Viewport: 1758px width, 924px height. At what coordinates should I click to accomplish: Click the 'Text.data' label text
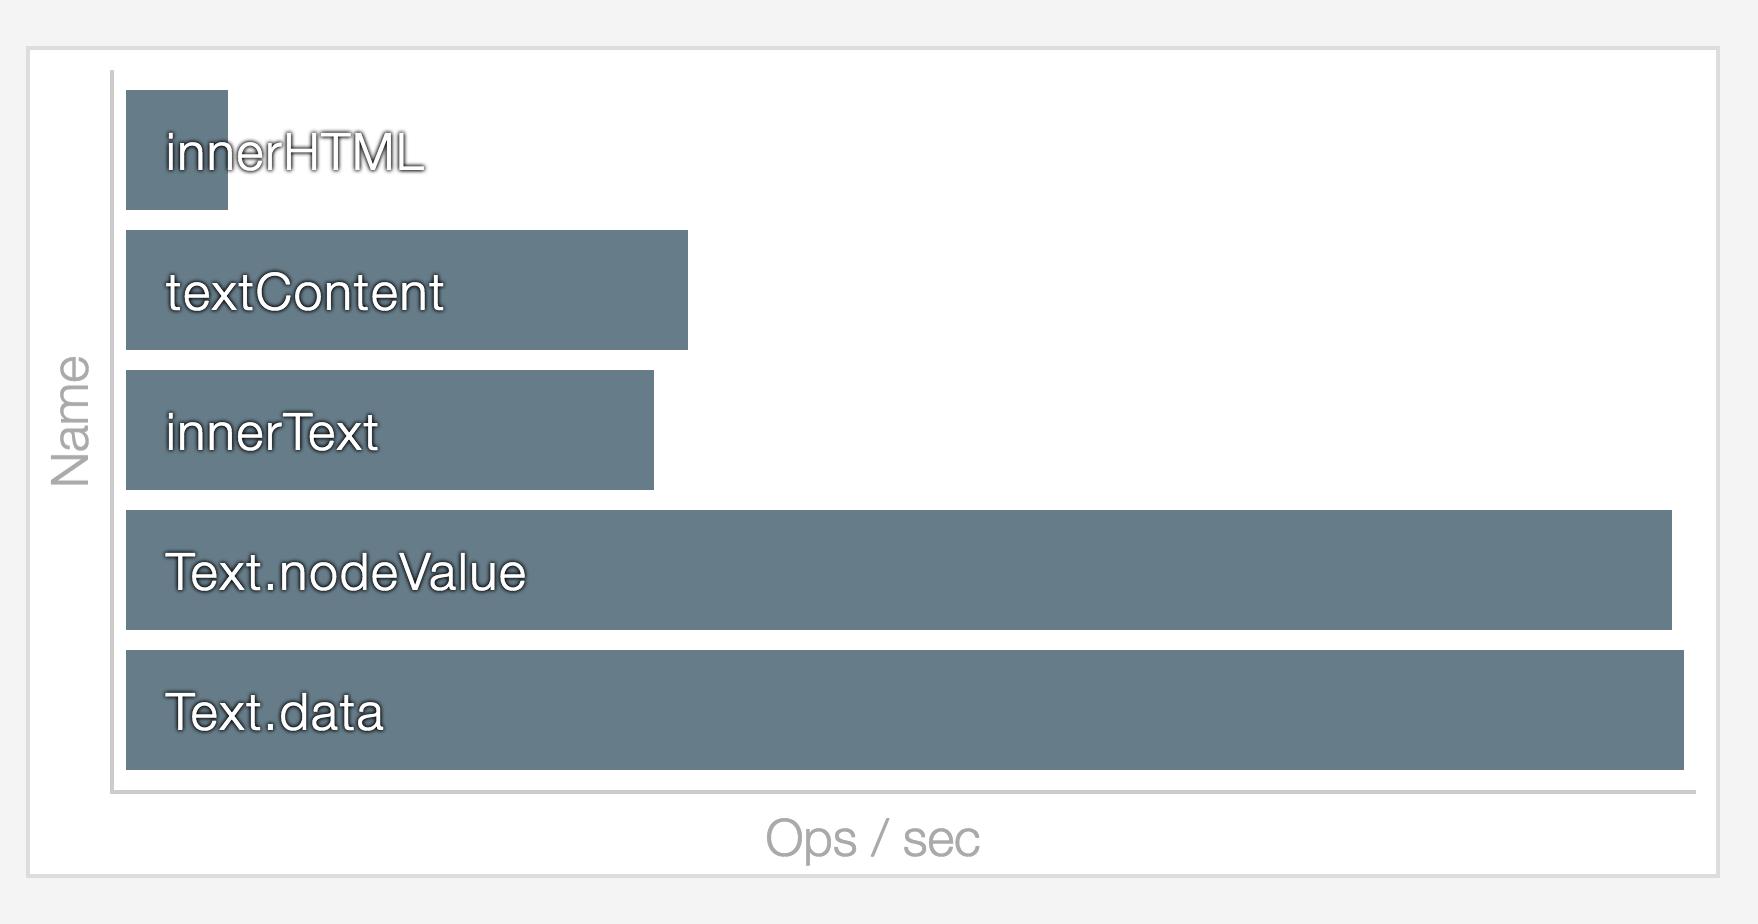(274, 713)
